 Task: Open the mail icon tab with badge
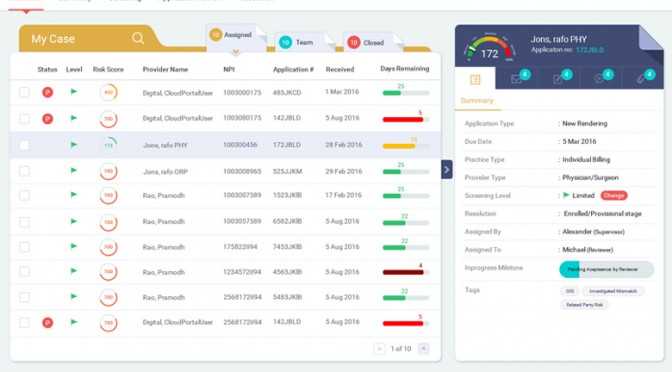(516, 79)
